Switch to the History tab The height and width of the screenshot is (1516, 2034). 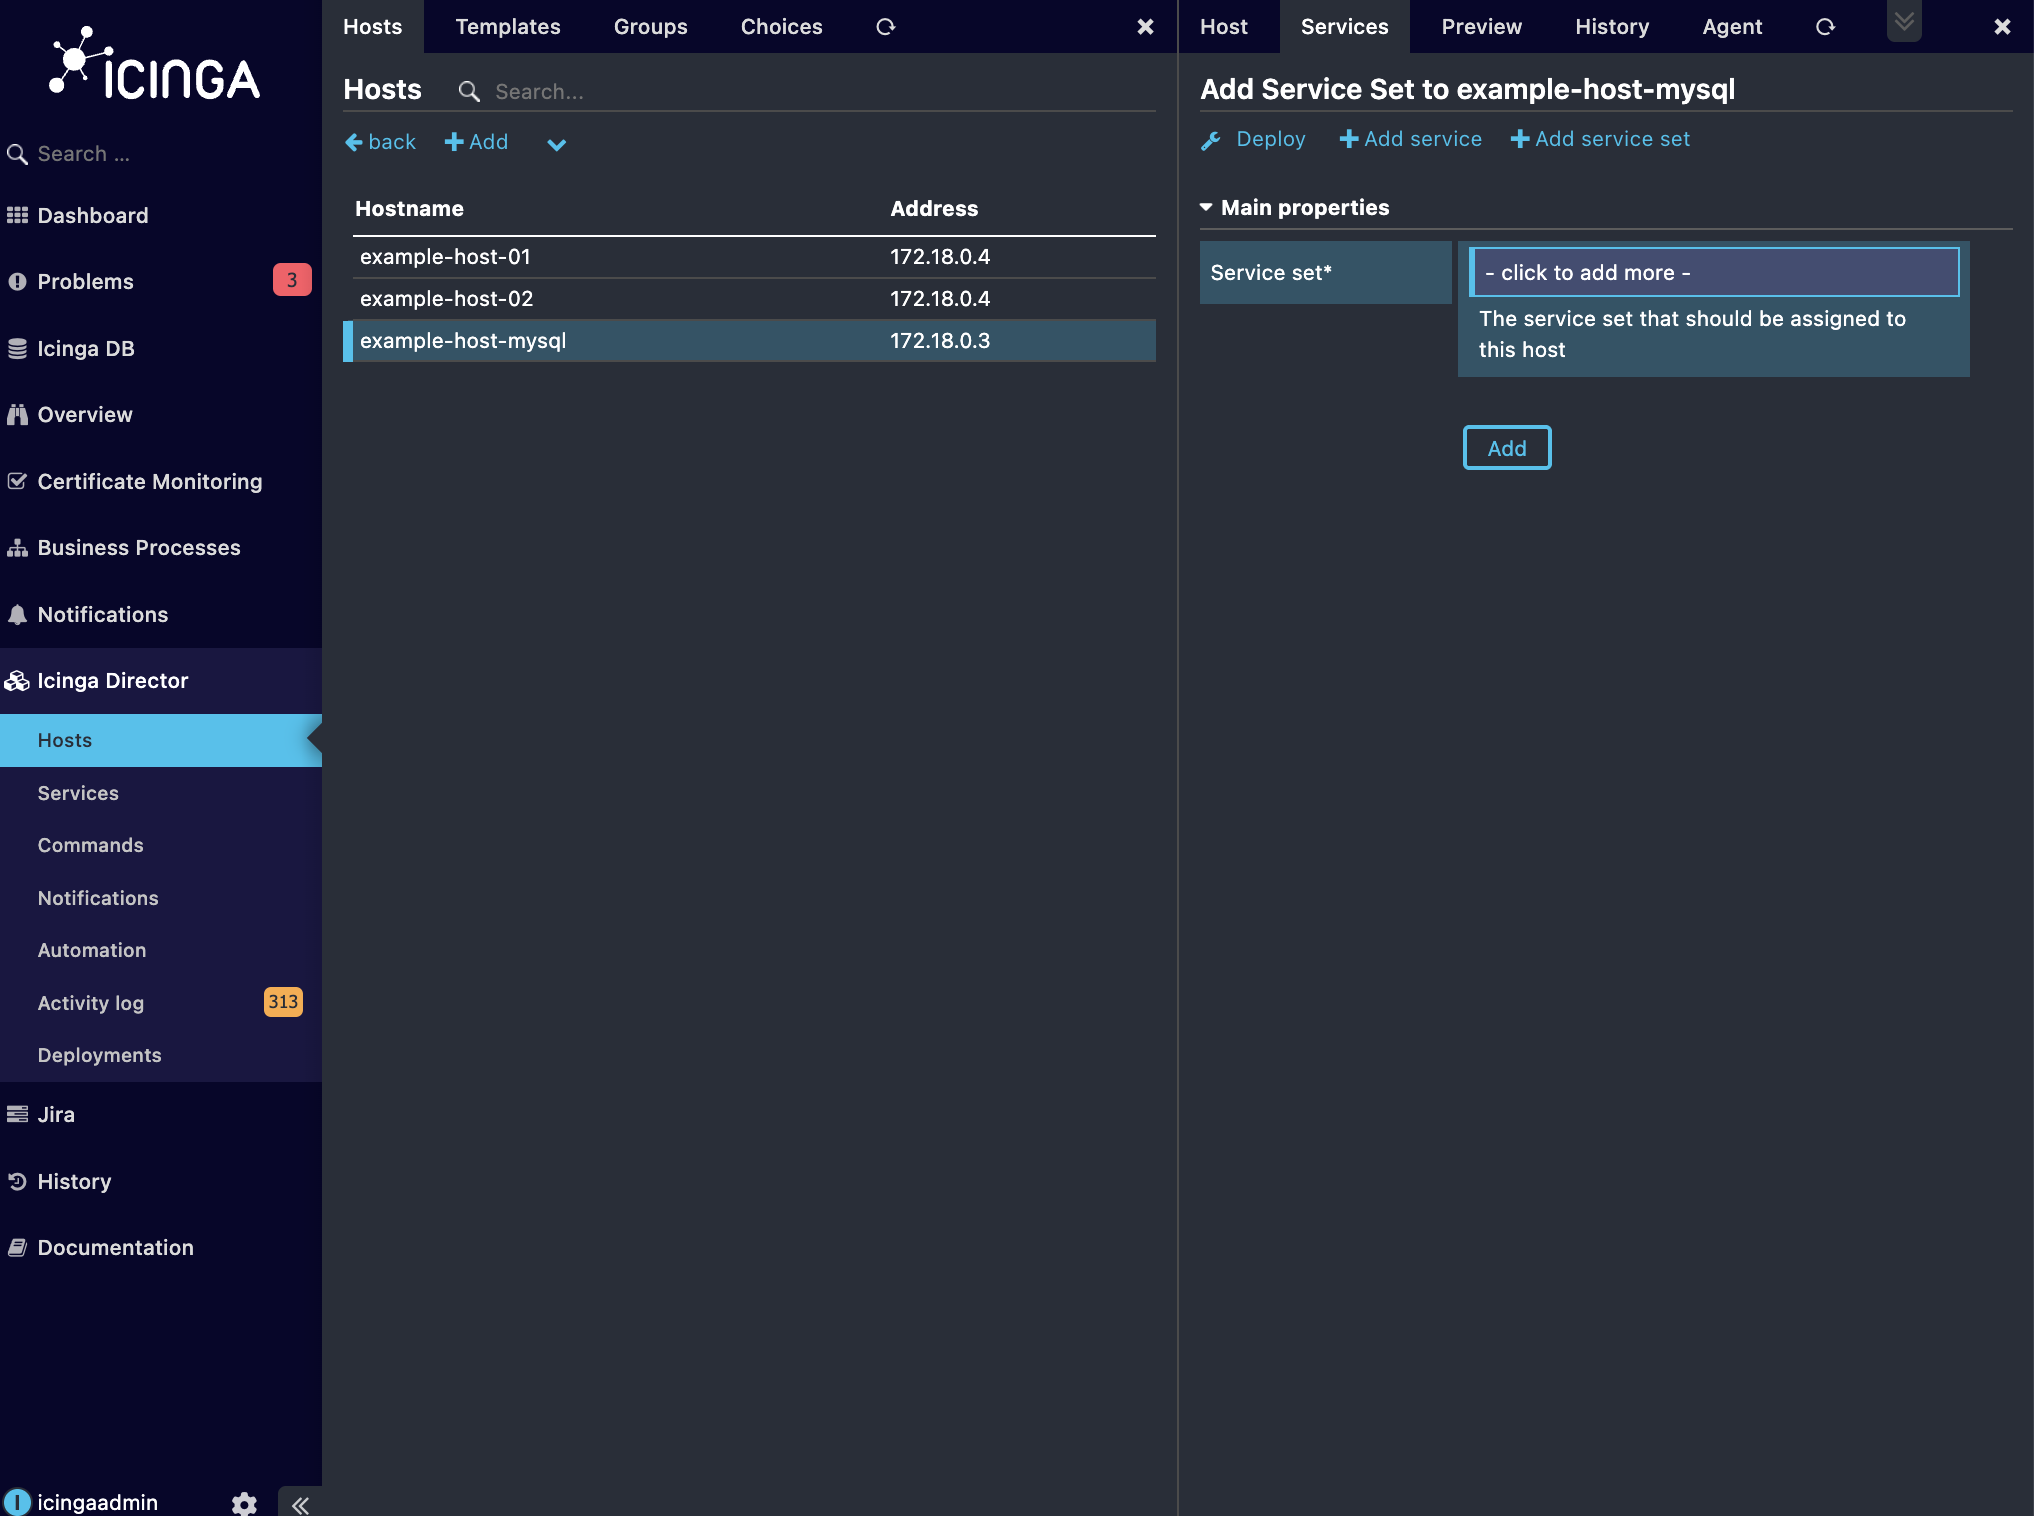1612,26
